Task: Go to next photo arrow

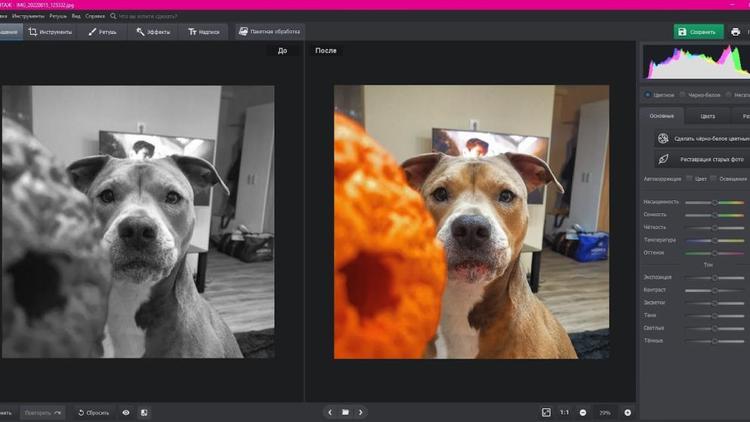Action: click(x=361, y=412)
